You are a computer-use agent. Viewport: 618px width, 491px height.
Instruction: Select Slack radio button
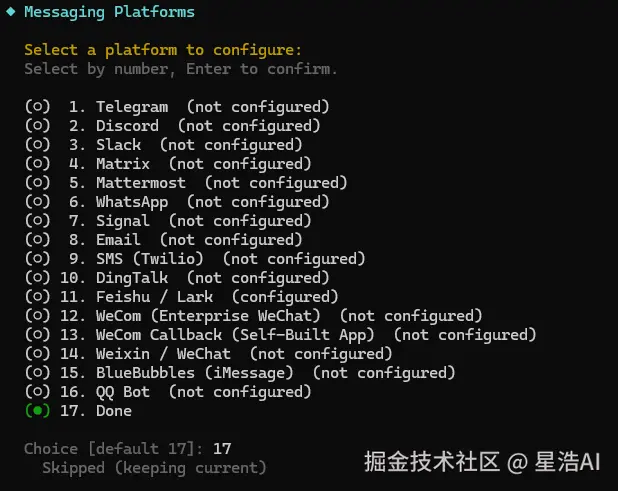click(37, 145)
